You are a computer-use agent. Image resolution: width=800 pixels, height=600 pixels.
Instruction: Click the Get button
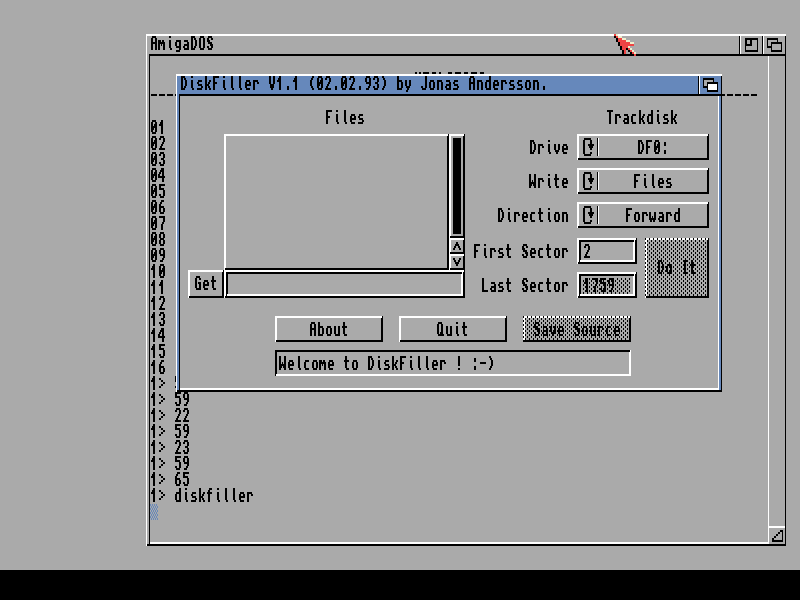pos(206,284)
